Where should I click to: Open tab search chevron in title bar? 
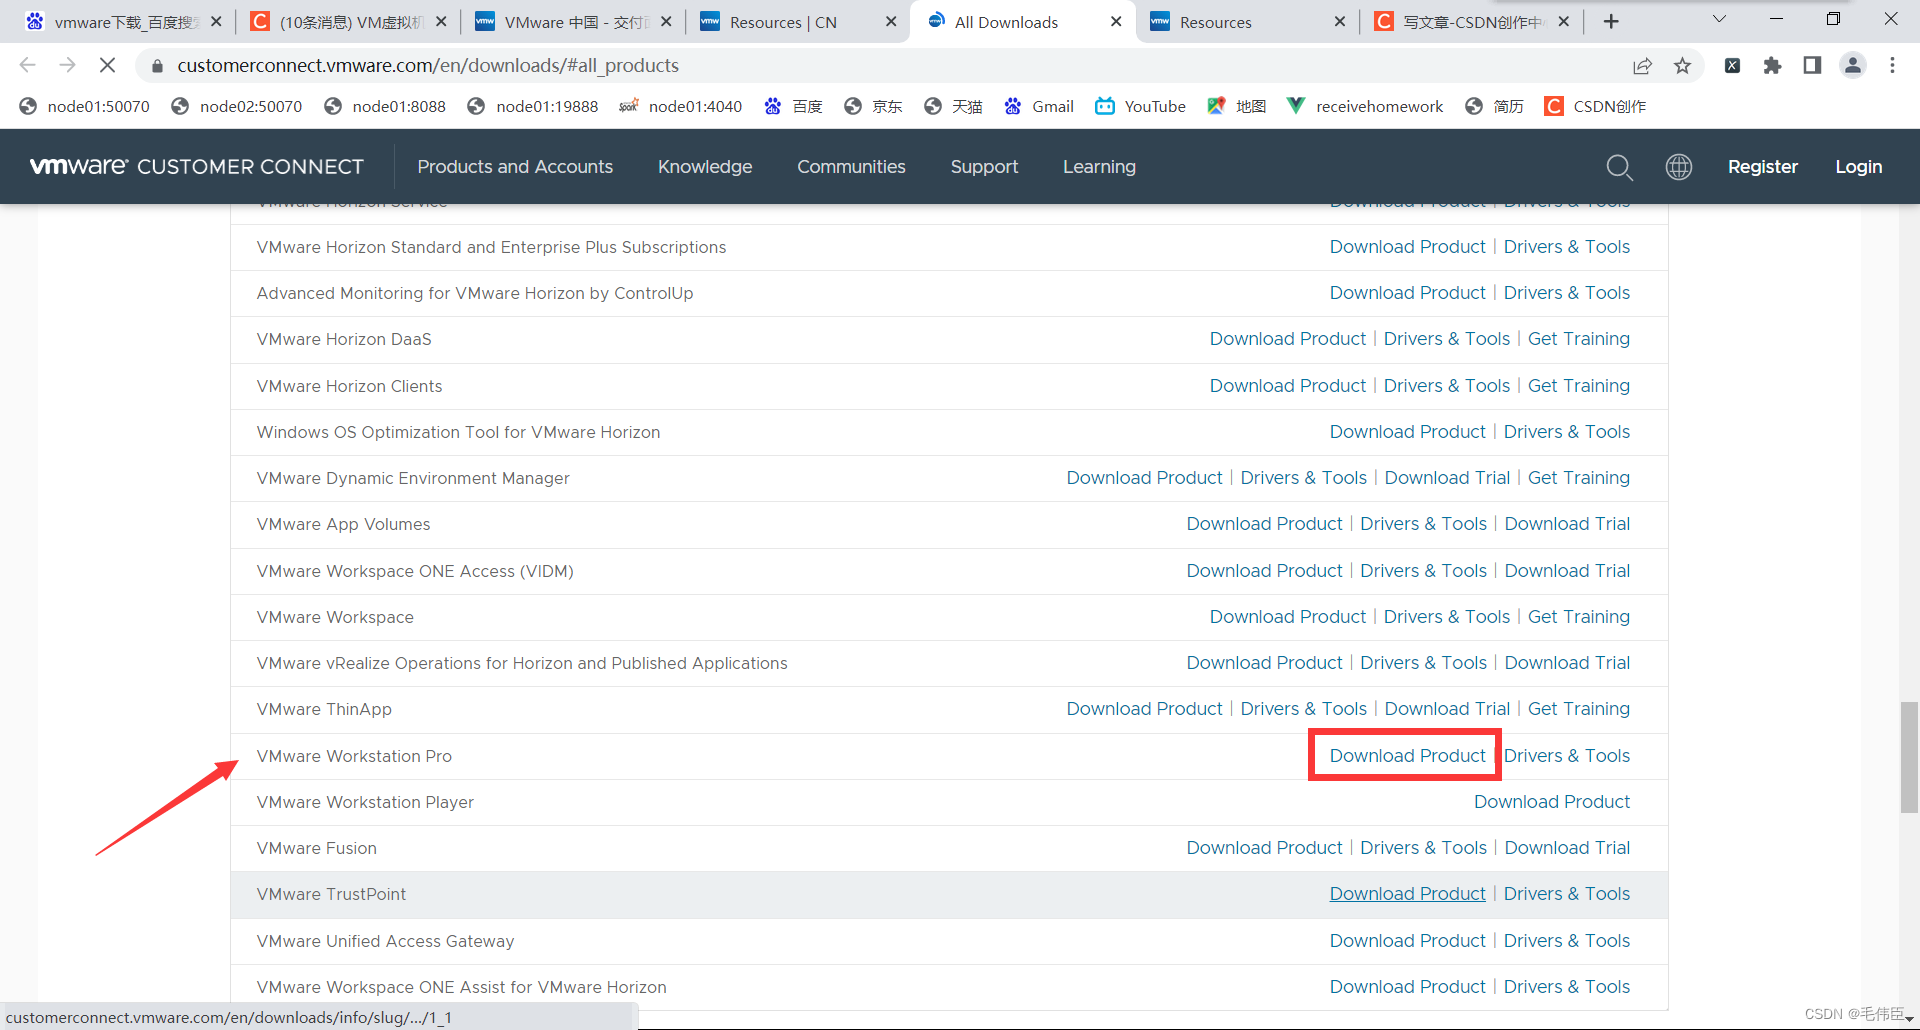pos(1719,19)
